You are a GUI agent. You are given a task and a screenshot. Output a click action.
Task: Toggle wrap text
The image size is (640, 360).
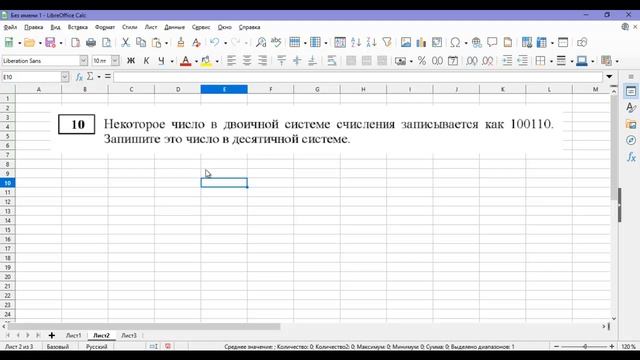[331, 61]
